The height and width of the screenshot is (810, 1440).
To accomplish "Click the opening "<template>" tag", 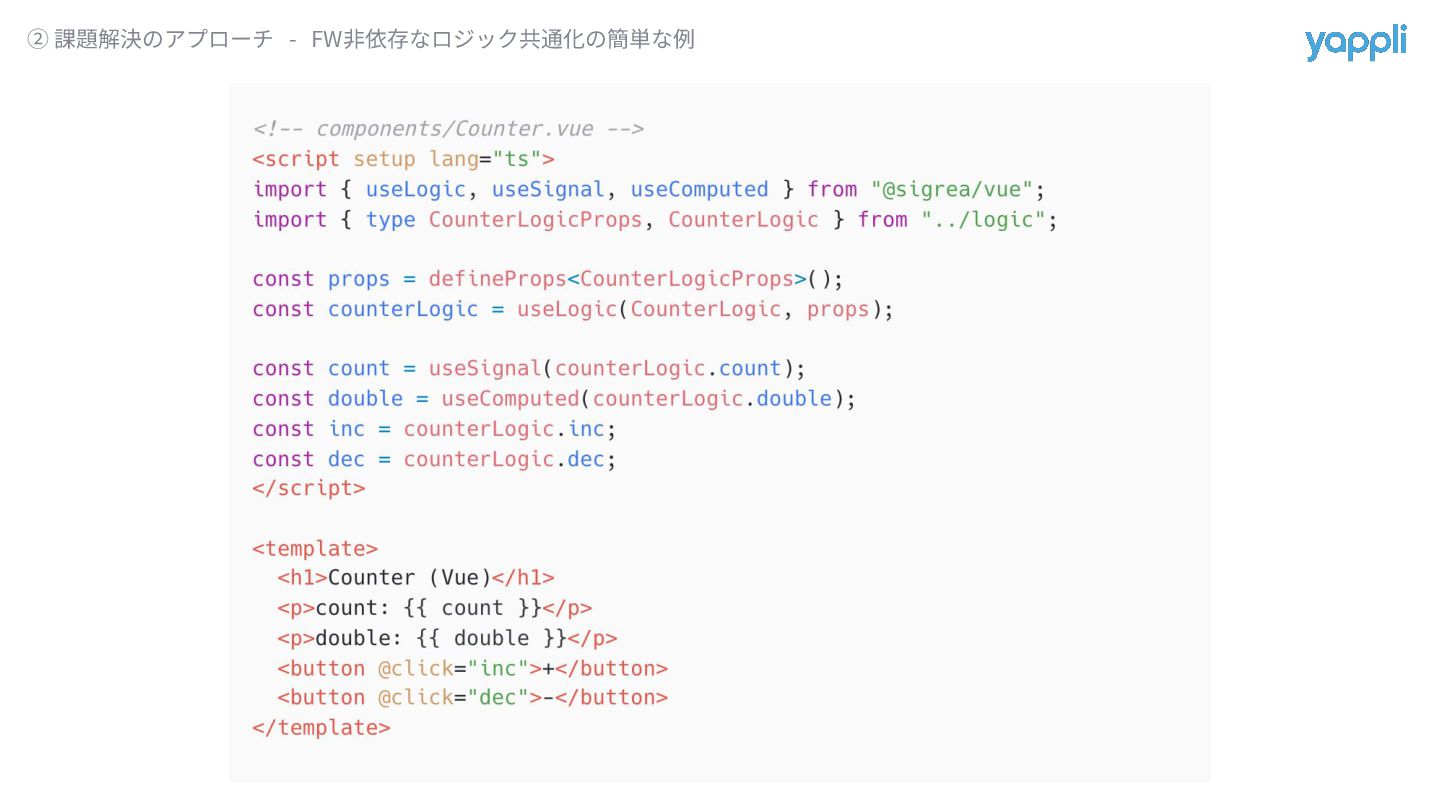I will tap(315, 549).
